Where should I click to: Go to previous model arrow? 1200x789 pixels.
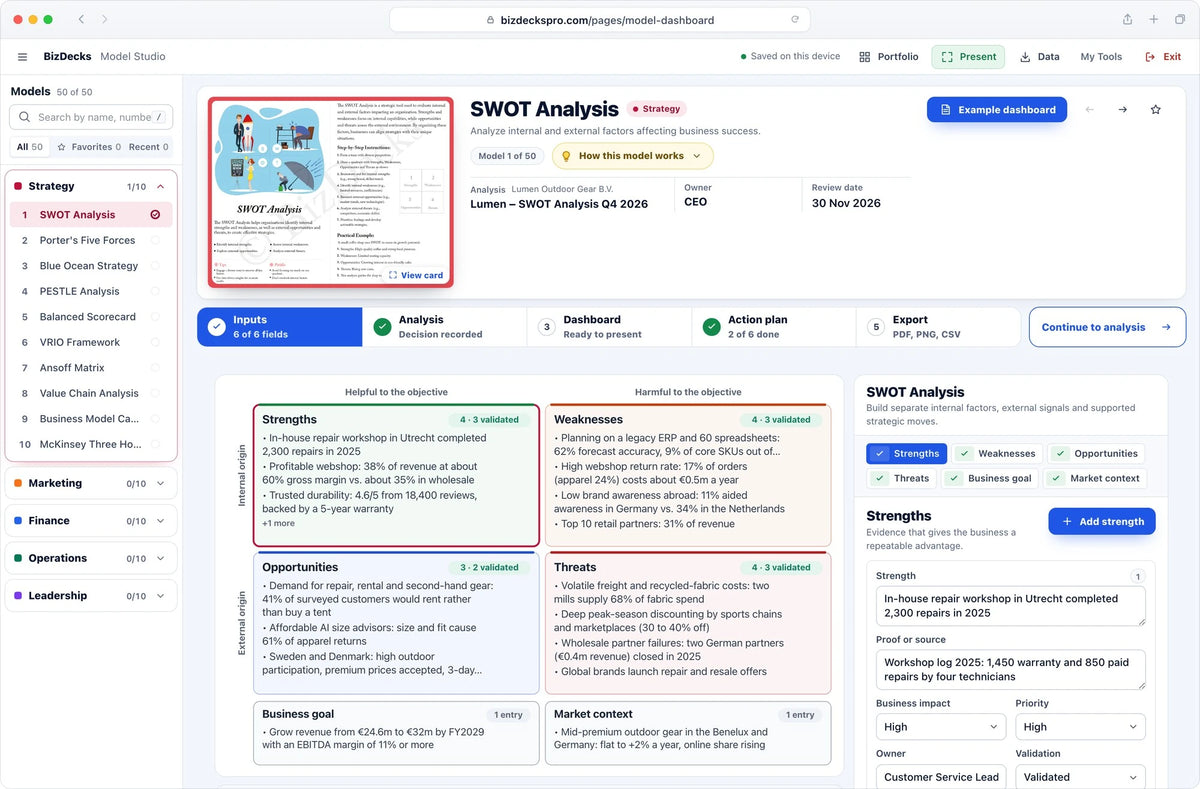[x=1090, y=110]
